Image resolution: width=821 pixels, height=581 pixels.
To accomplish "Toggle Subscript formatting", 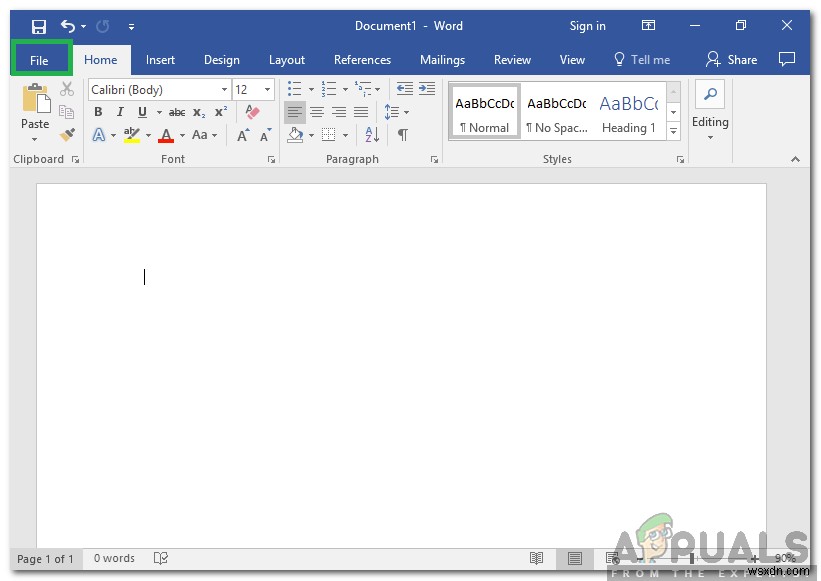I will 199,113.
